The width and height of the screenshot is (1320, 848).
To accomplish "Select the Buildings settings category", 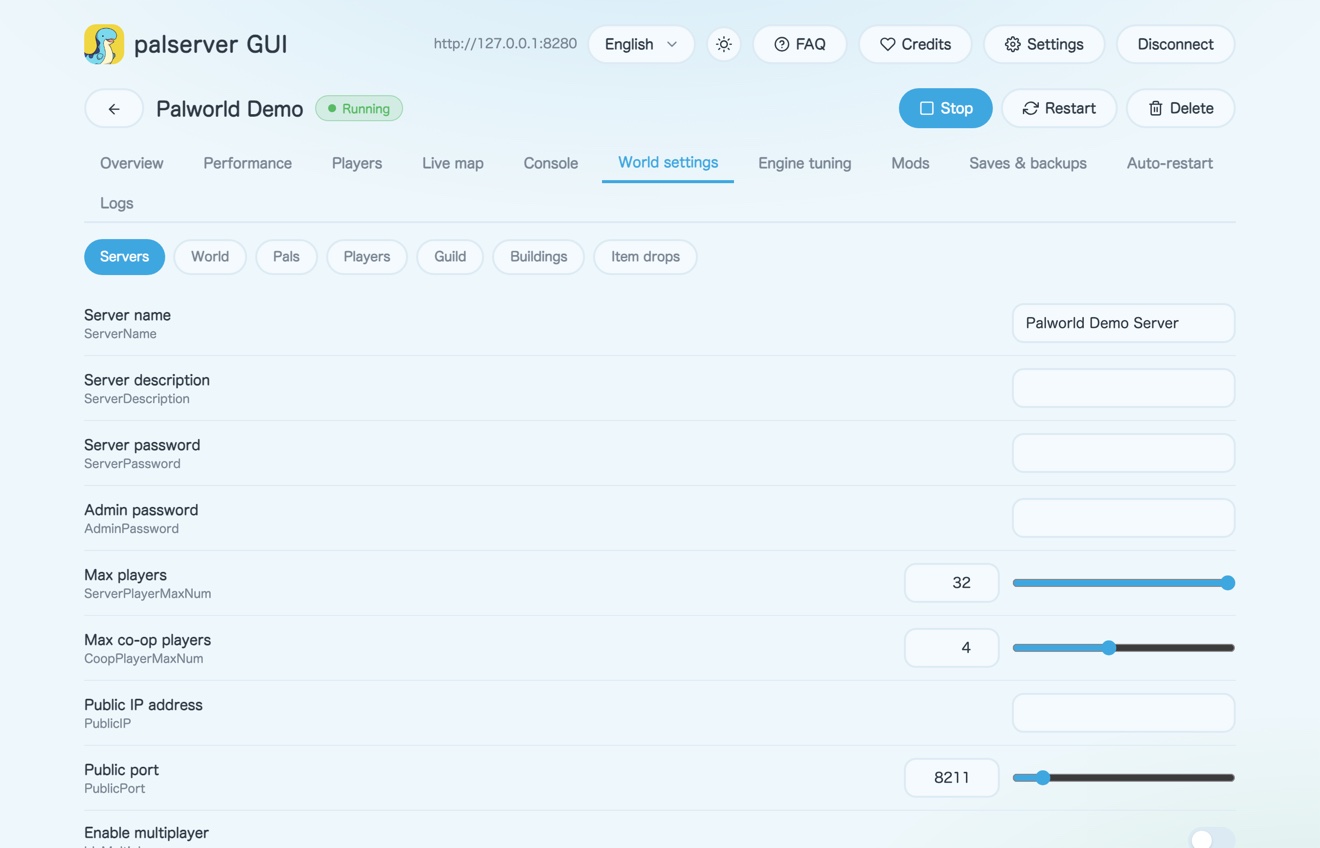I will click(538, 257).
